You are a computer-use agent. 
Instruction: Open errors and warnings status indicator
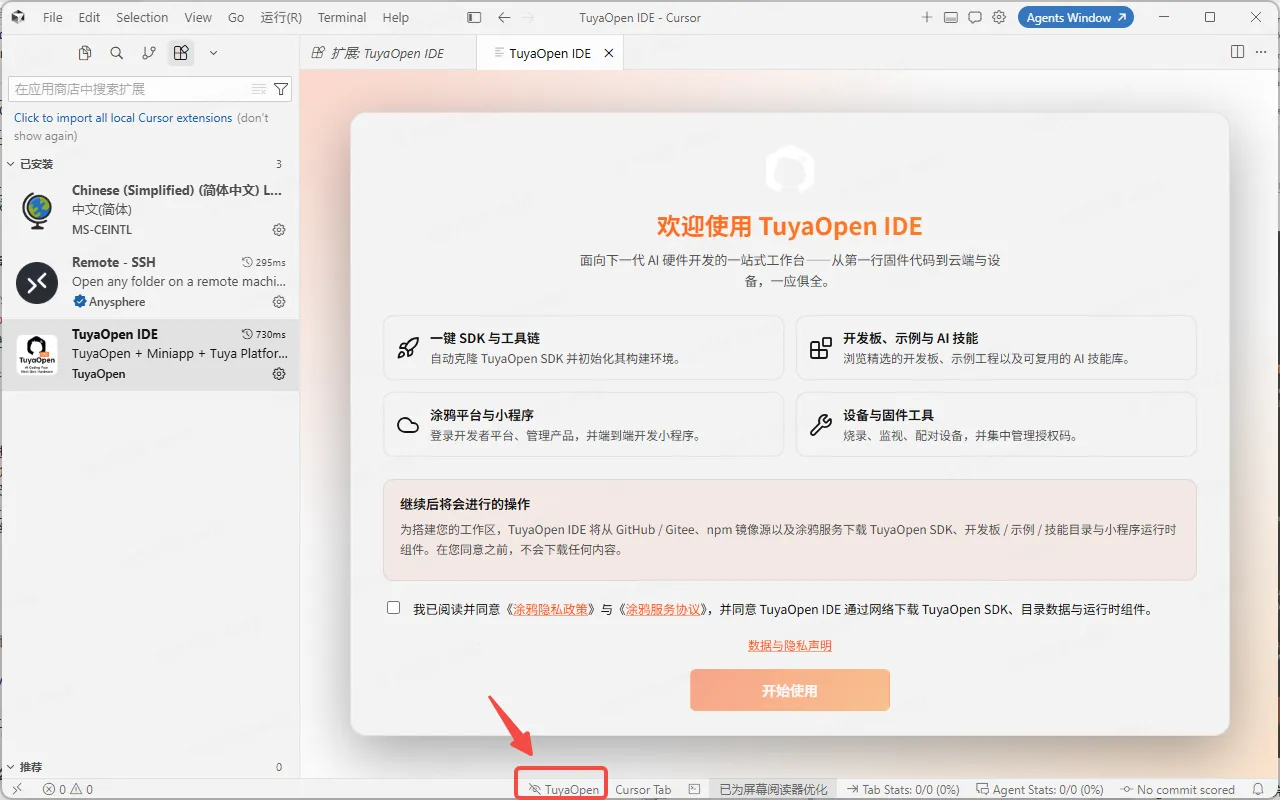tap(67, 789)
